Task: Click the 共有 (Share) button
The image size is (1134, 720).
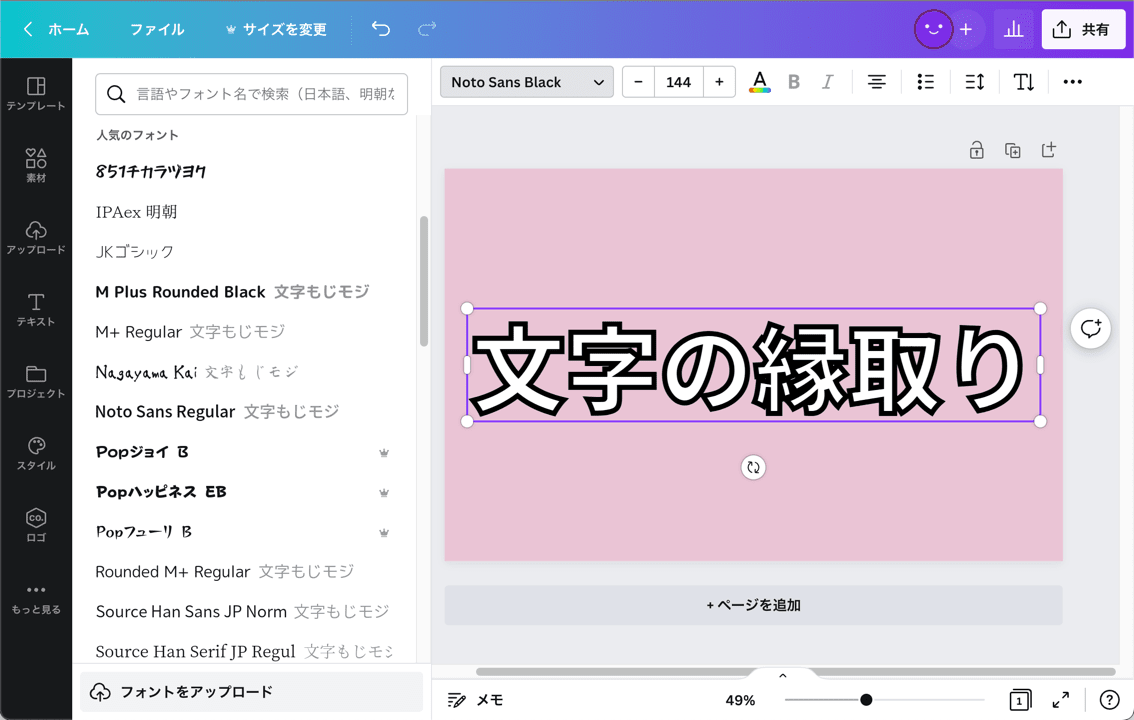Action: 1083,29
